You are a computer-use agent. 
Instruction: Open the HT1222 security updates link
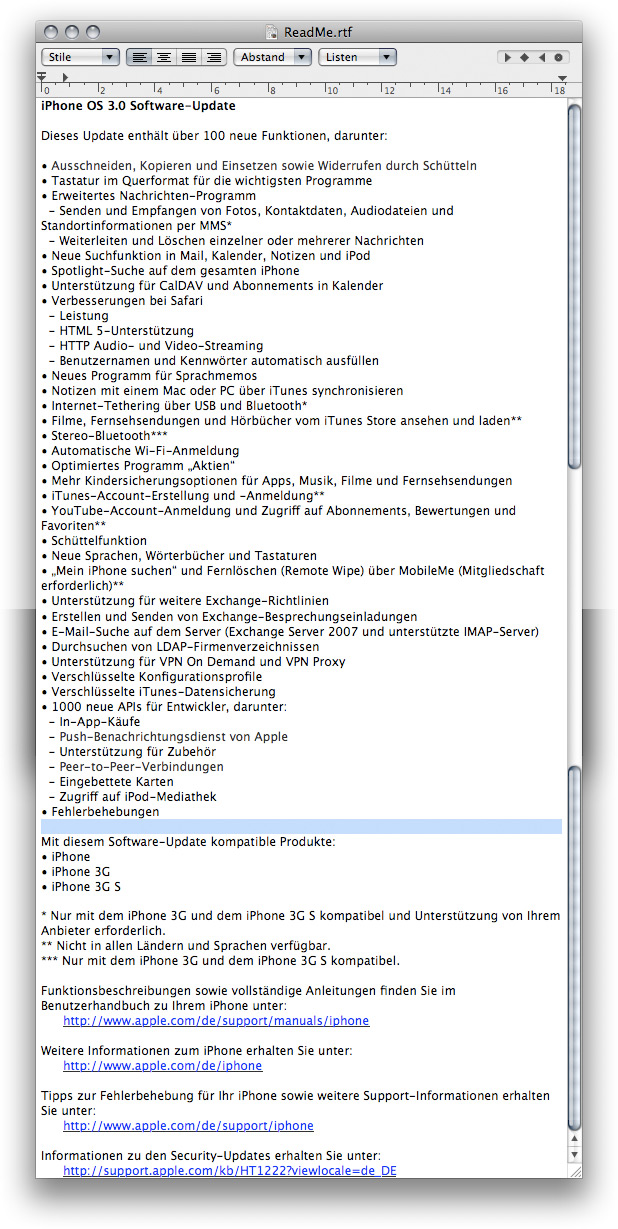point(229,1171)
